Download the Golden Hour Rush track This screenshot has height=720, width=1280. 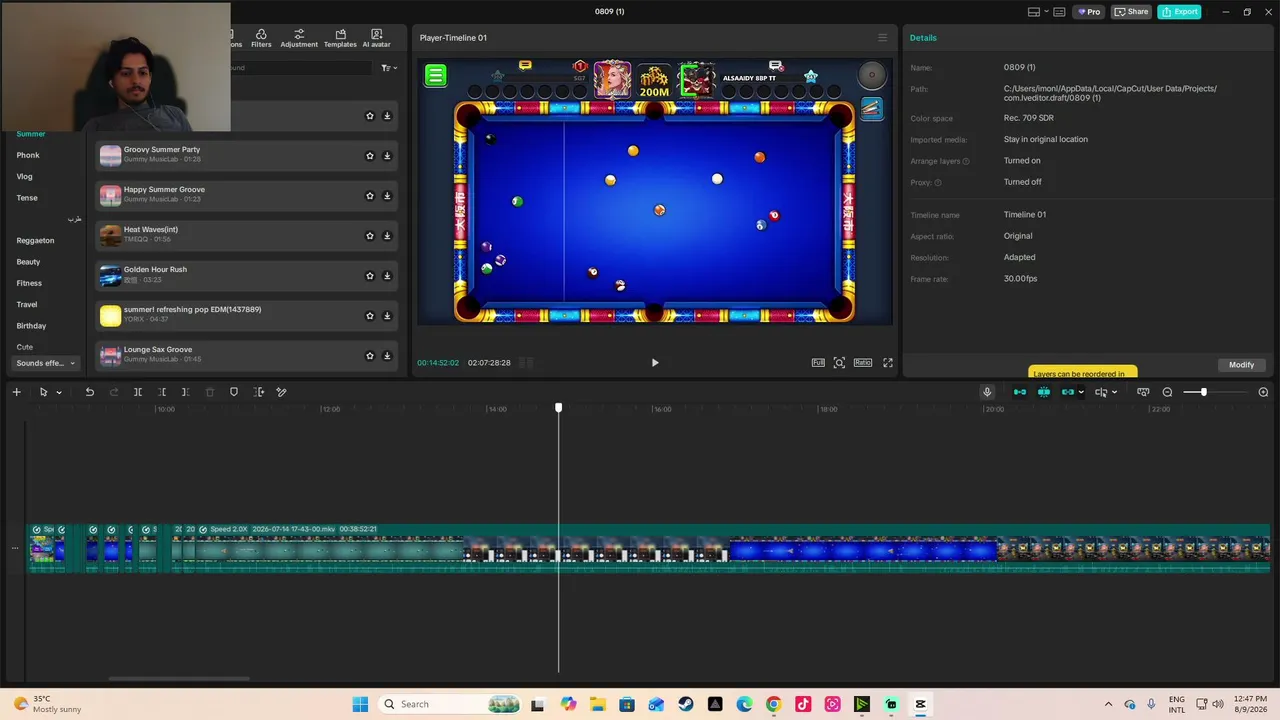(387, 276)
